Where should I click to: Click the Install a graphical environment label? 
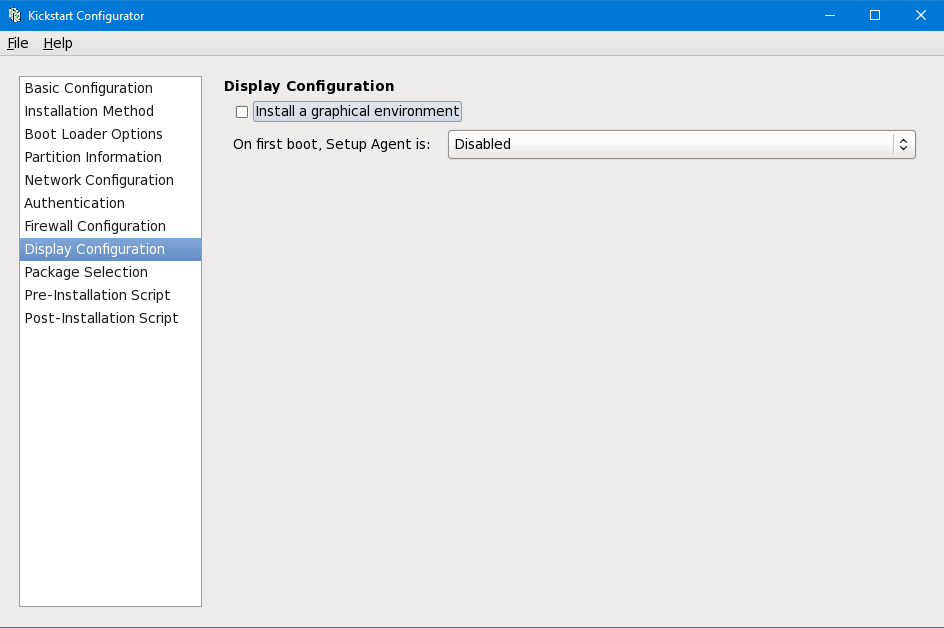coord(357,111)
